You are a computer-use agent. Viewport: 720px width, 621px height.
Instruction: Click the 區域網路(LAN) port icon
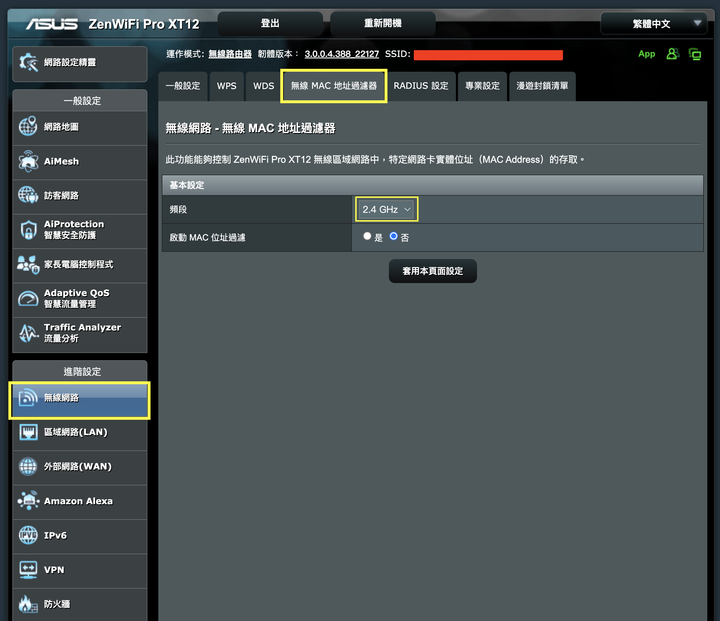pos(28,432)
